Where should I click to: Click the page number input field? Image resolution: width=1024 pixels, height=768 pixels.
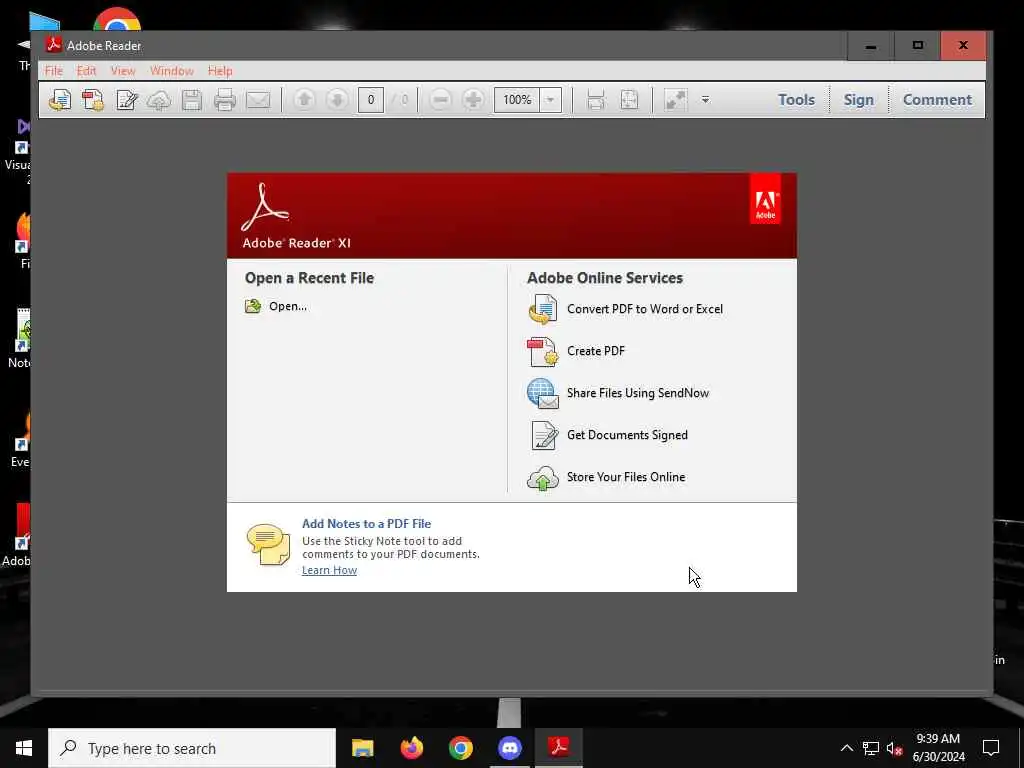[x=371, y=100]
